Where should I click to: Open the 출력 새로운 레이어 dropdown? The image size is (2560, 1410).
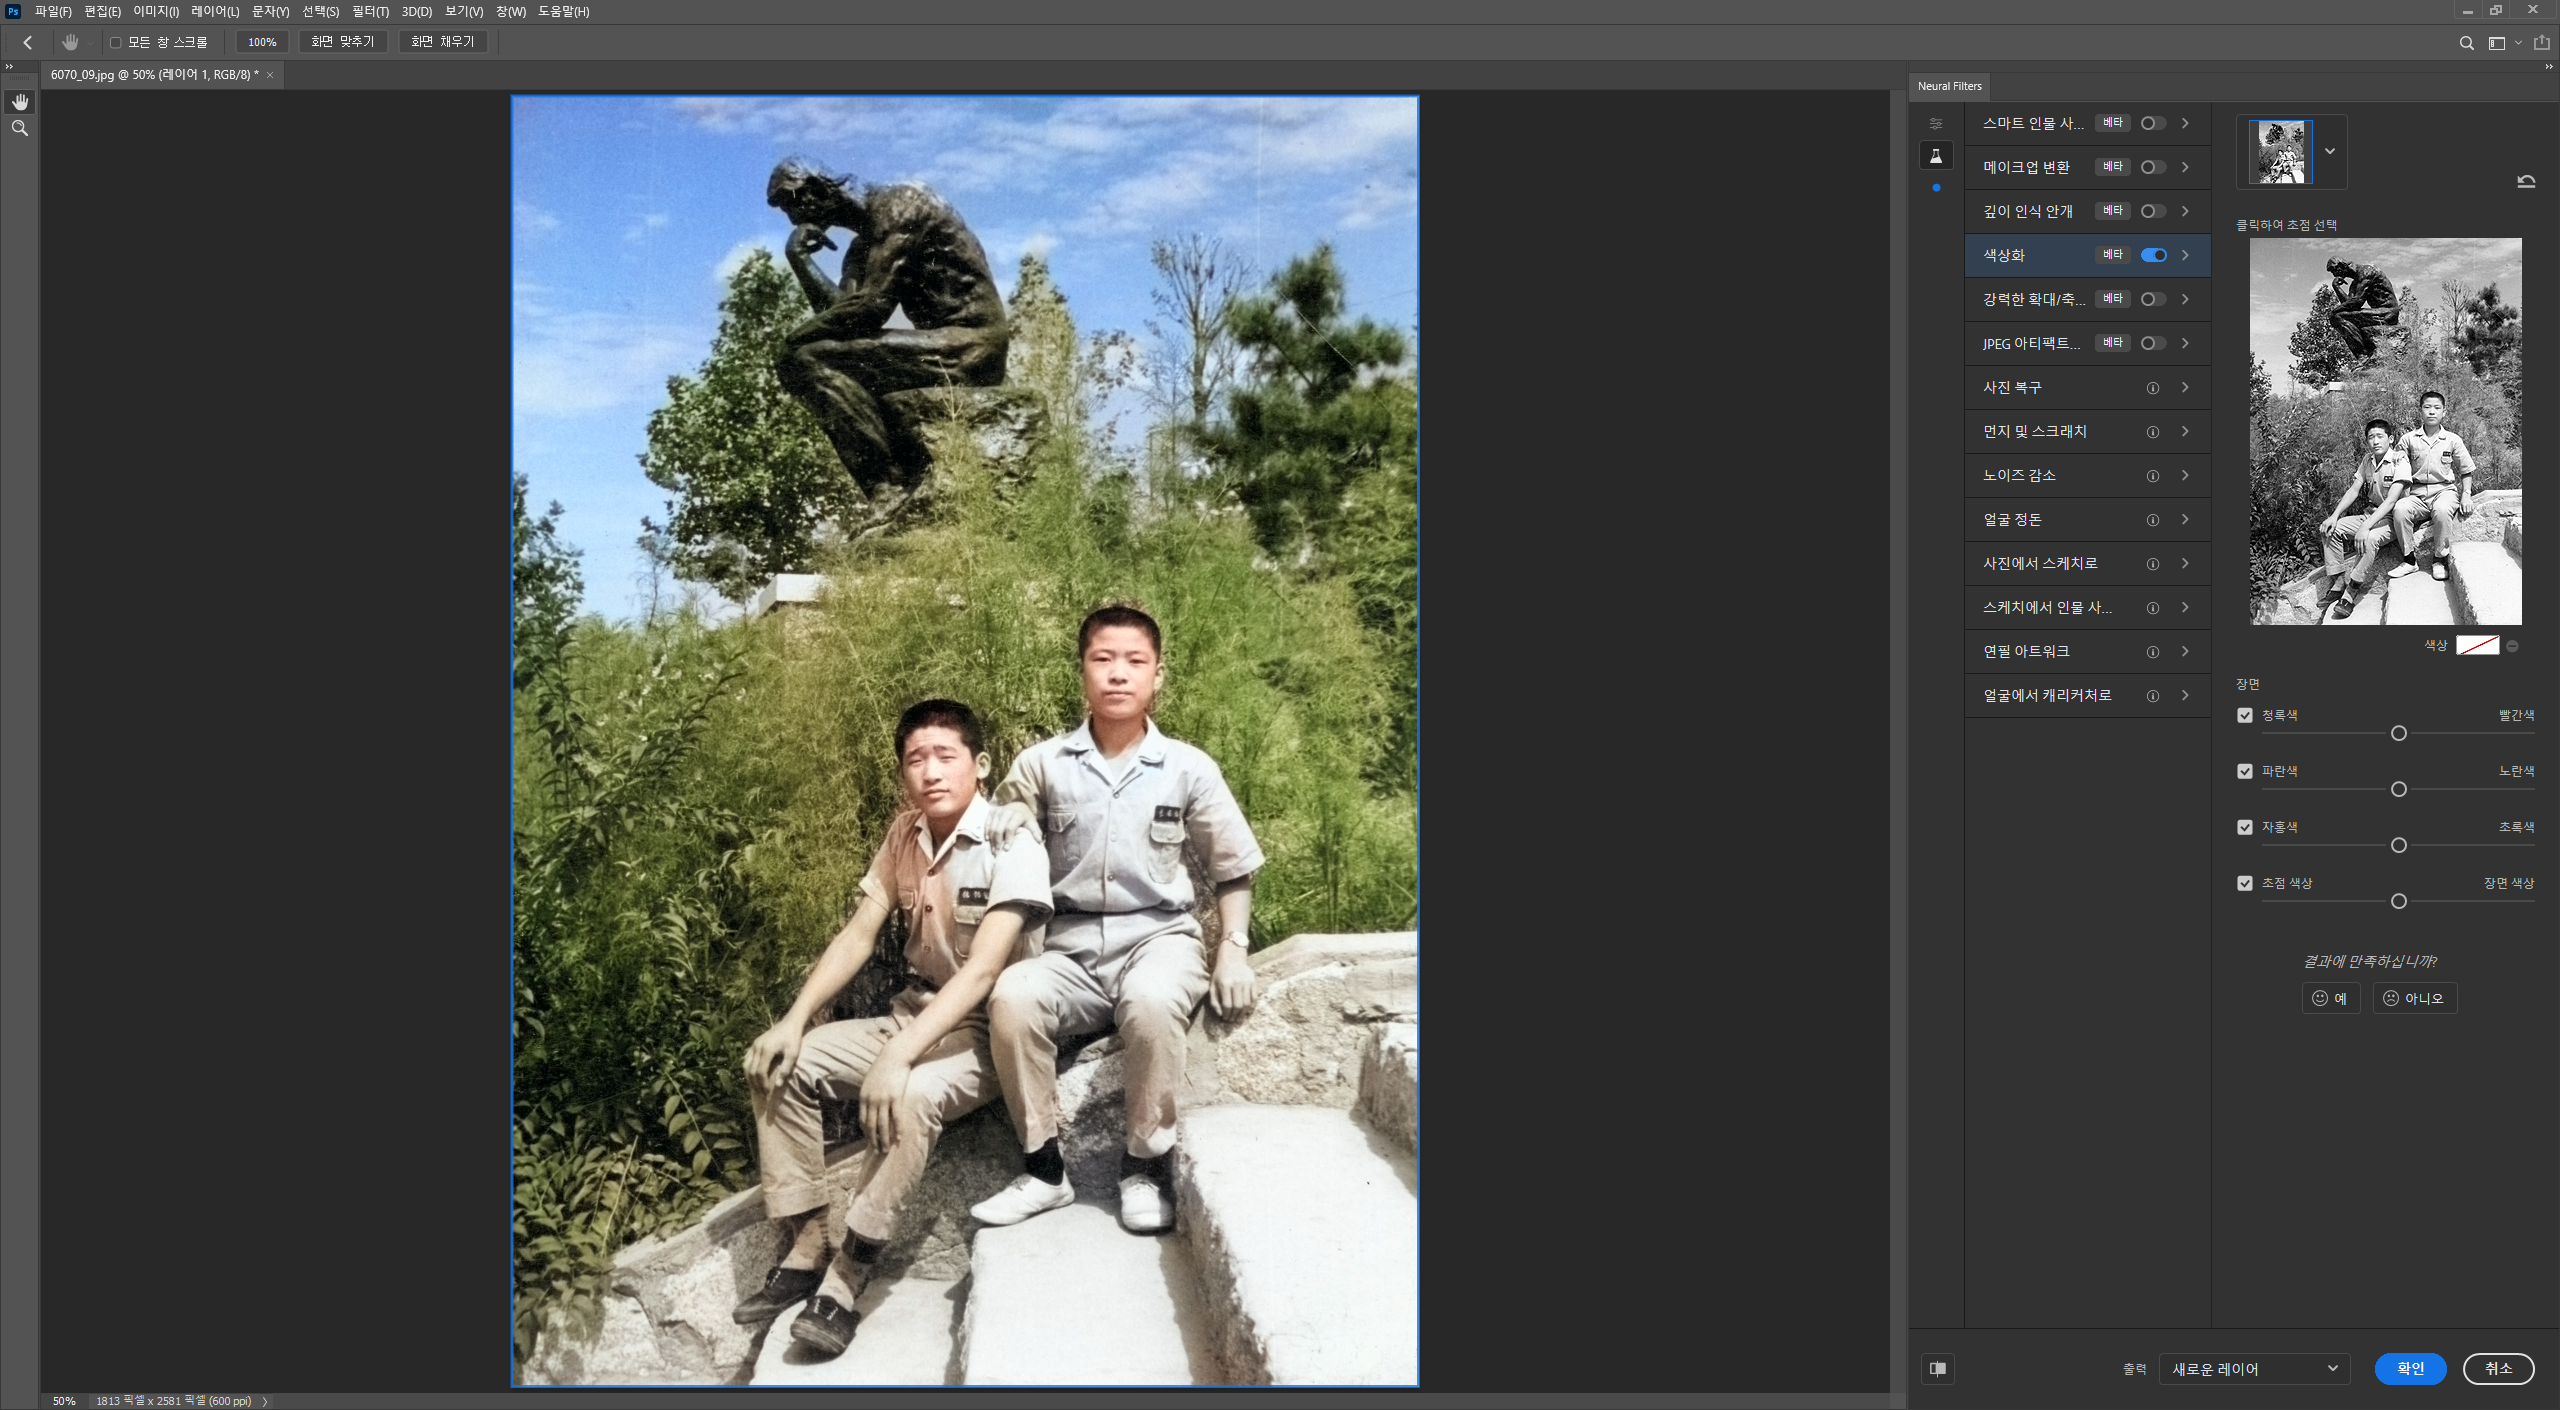[2254, 1369]
